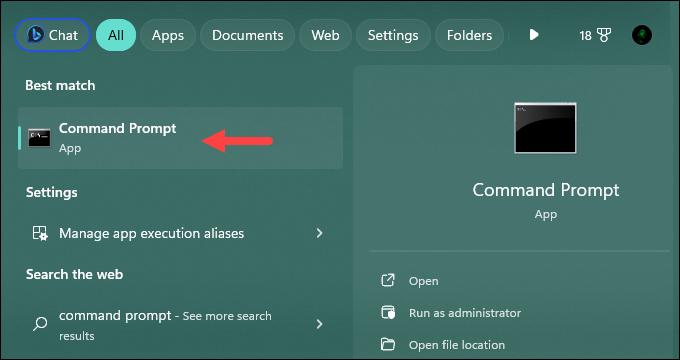Click the Command Prompt title in preview pane
This screenshot has height=360, width=680.
point(546,190)
